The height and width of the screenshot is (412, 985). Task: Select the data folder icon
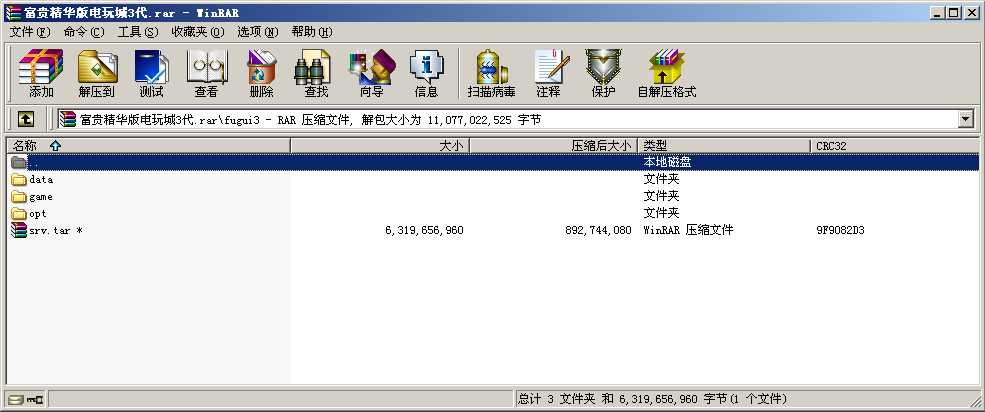click(19, 180)
